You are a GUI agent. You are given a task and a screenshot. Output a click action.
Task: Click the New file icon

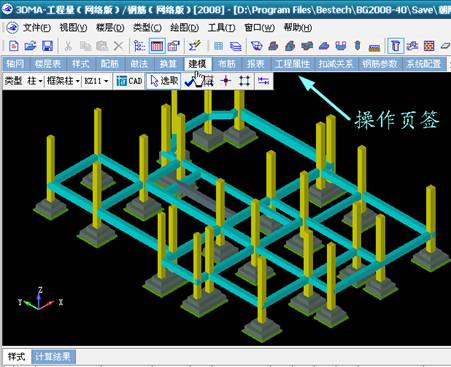click(x=14, y=46)
